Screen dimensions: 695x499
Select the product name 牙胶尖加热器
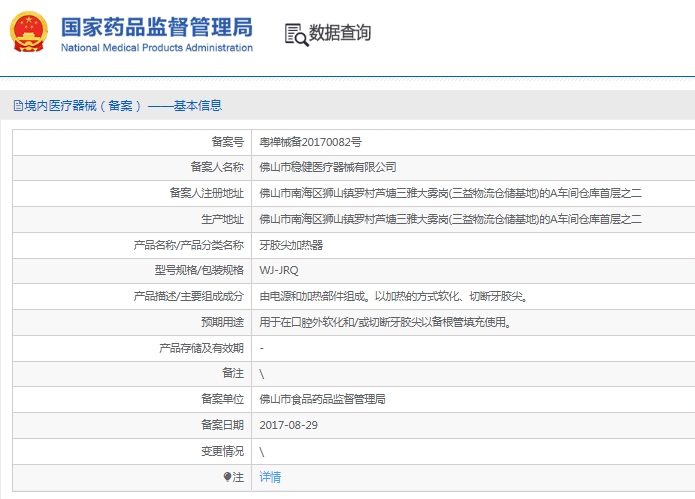[x=291, y=245]
